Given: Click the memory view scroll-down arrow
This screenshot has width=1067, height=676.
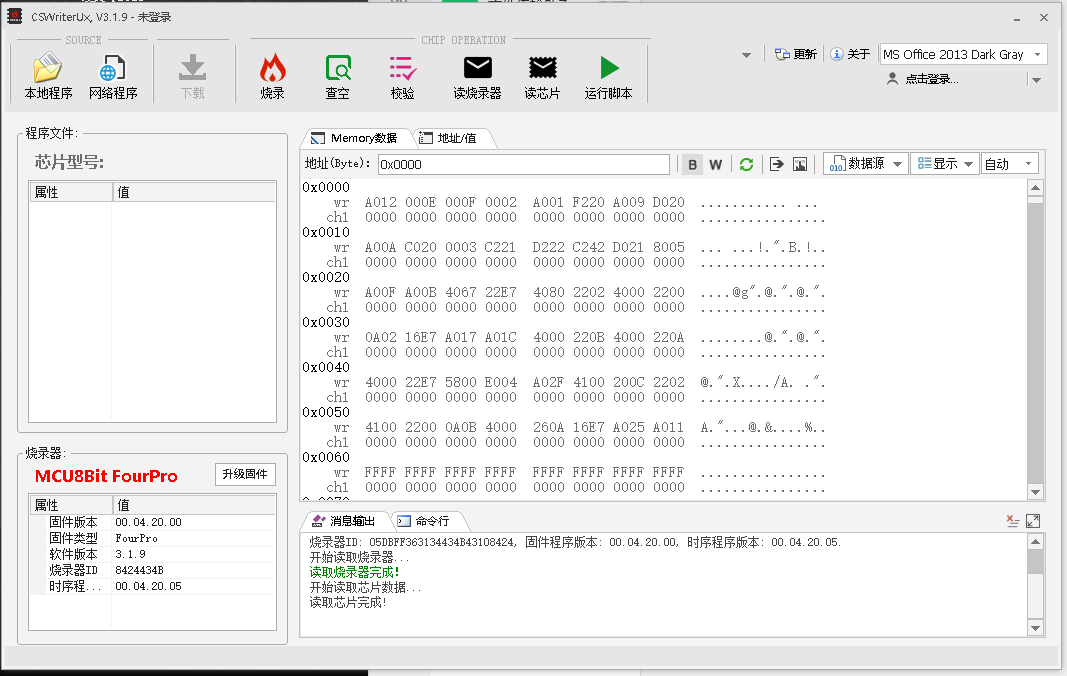Looking at the screenshot, I should click(1035, 492).
